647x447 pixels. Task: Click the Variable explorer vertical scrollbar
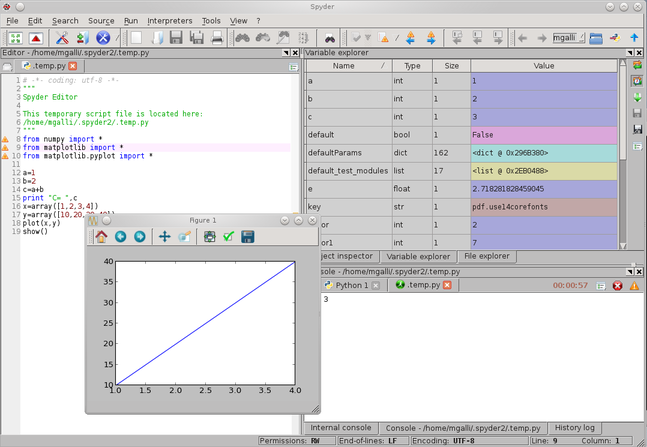pyautogui.click(x=623, y=154)
